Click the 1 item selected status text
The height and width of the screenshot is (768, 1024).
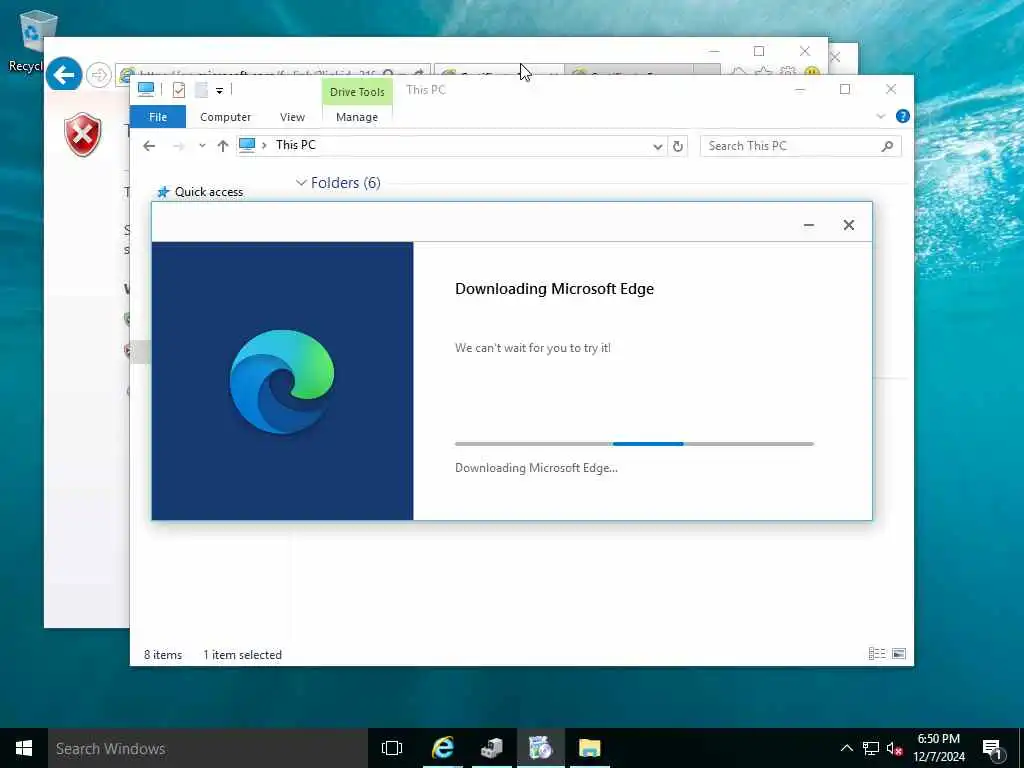[x=242, y=654]
